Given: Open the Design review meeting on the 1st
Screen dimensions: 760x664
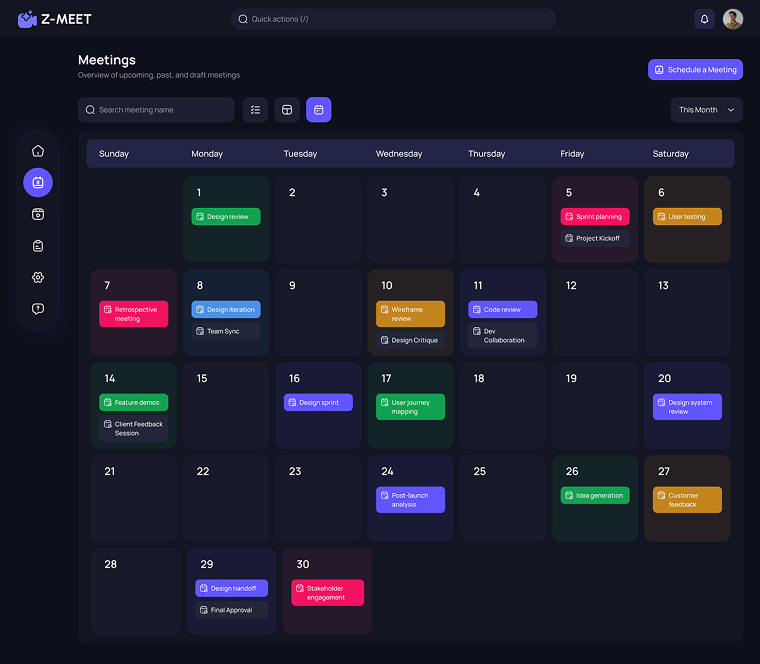Looking at the screenshot, I should pyautogui.click(x=226, y=216).
